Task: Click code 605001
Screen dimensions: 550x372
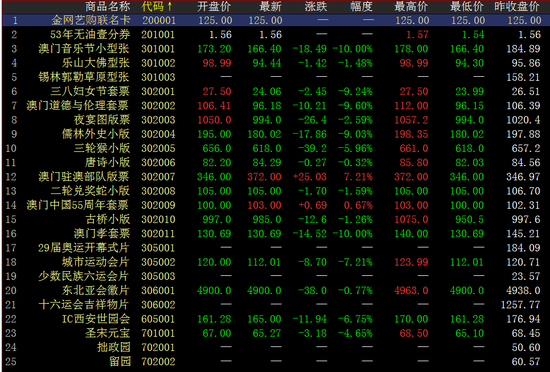Action: (x=158, y=319)
